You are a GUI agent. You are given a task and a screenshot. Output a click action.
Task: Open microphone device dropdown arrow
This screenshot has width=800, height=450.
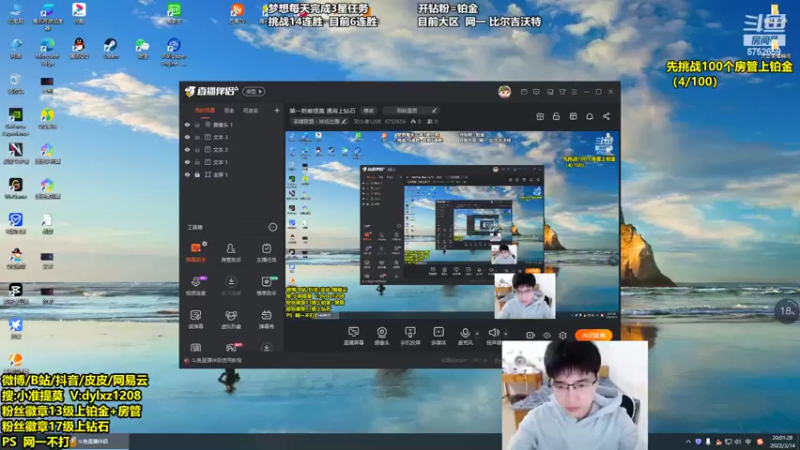(477, 334)
